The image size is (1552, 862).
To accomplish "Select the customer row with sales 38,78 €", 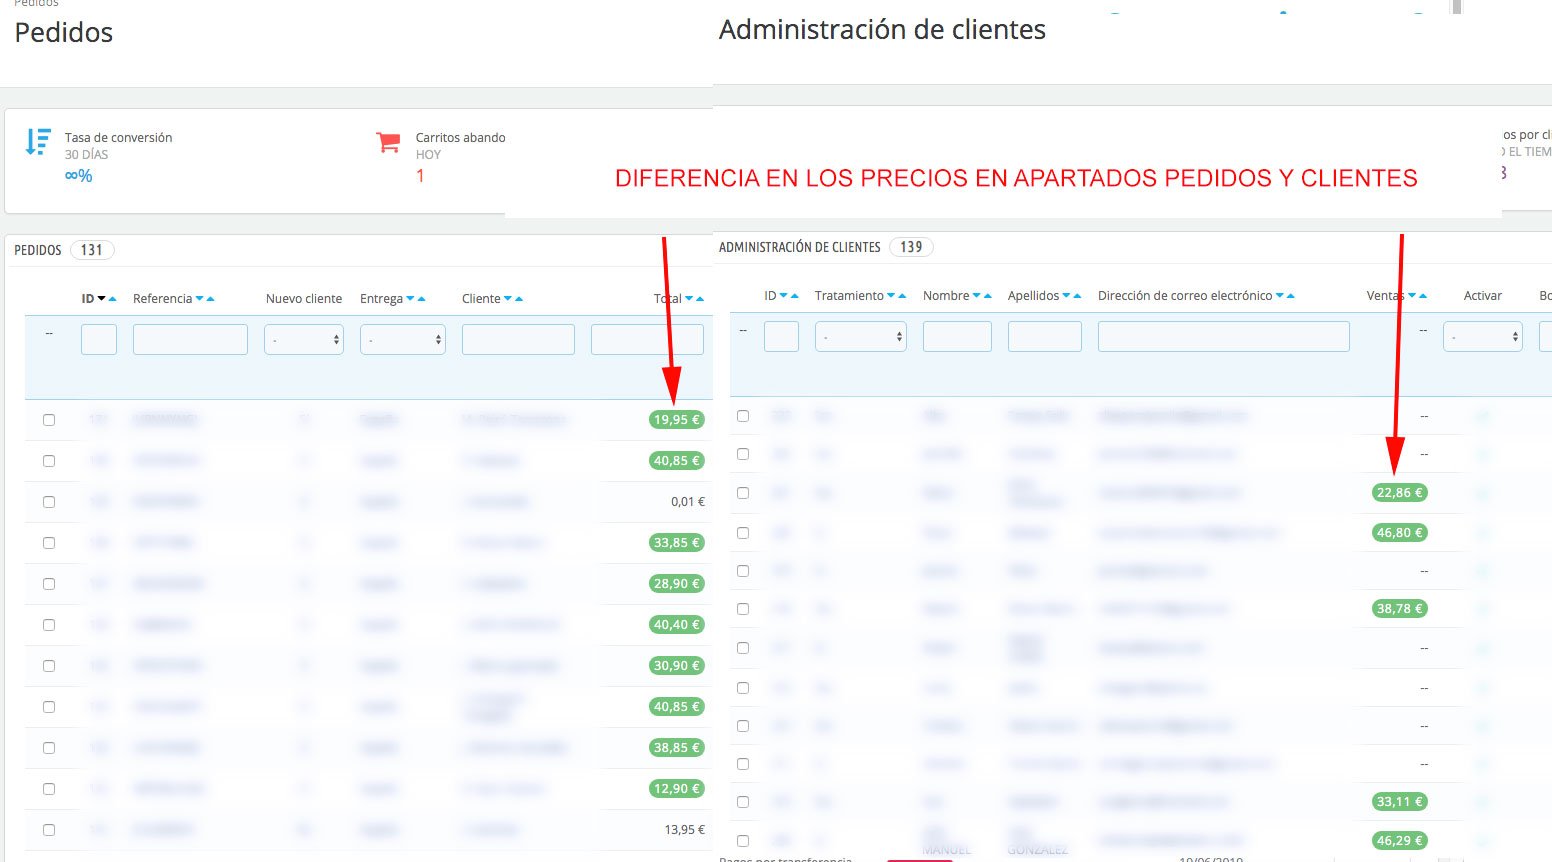I will tap(743, 609).
